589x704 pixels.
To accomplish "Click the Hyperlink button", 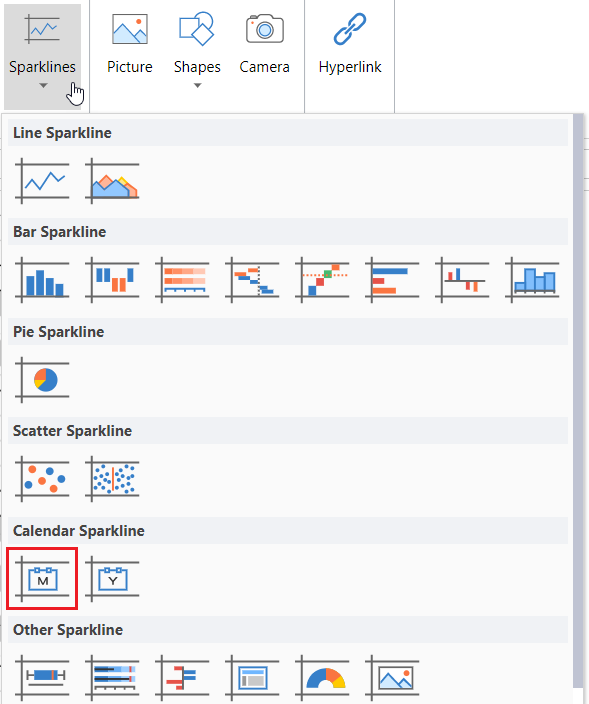I will pyautogui.click(x=350, y=44).
